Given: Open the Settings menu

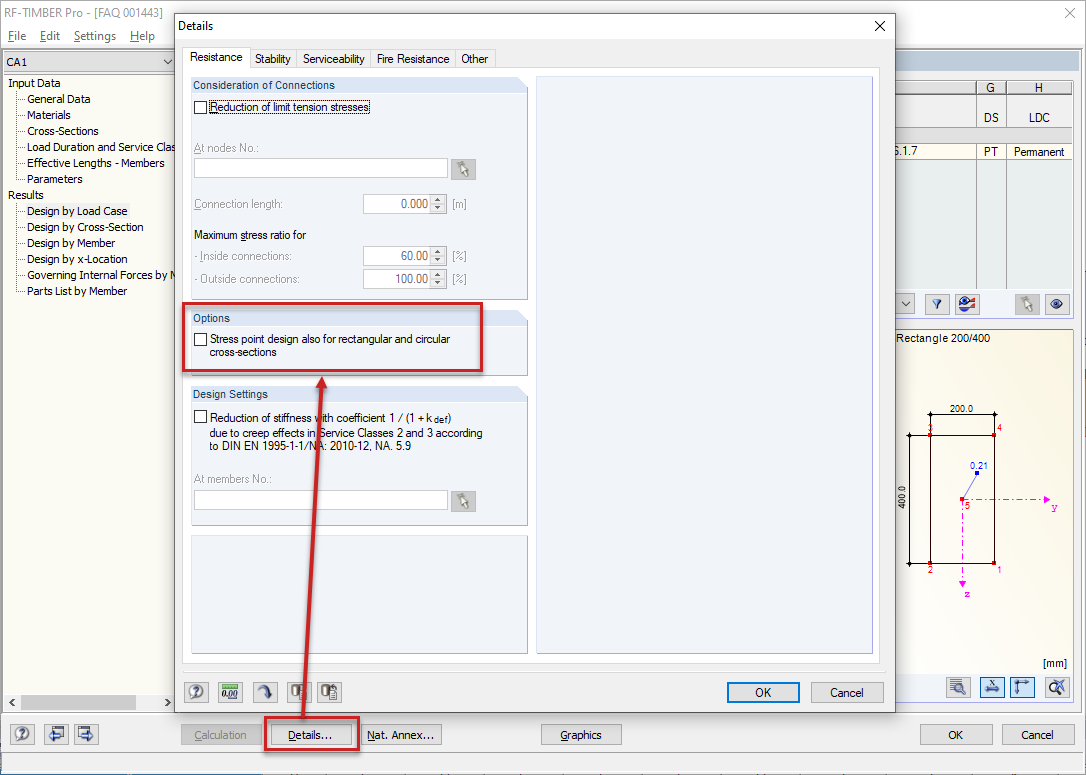Looking at the screenshot, I should [x=95, y=36].
